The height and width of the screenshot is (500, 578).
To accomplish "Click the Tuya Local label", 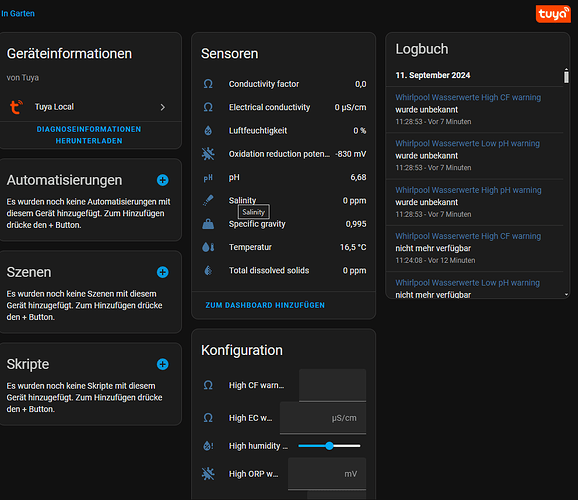I will pos(54,107).
